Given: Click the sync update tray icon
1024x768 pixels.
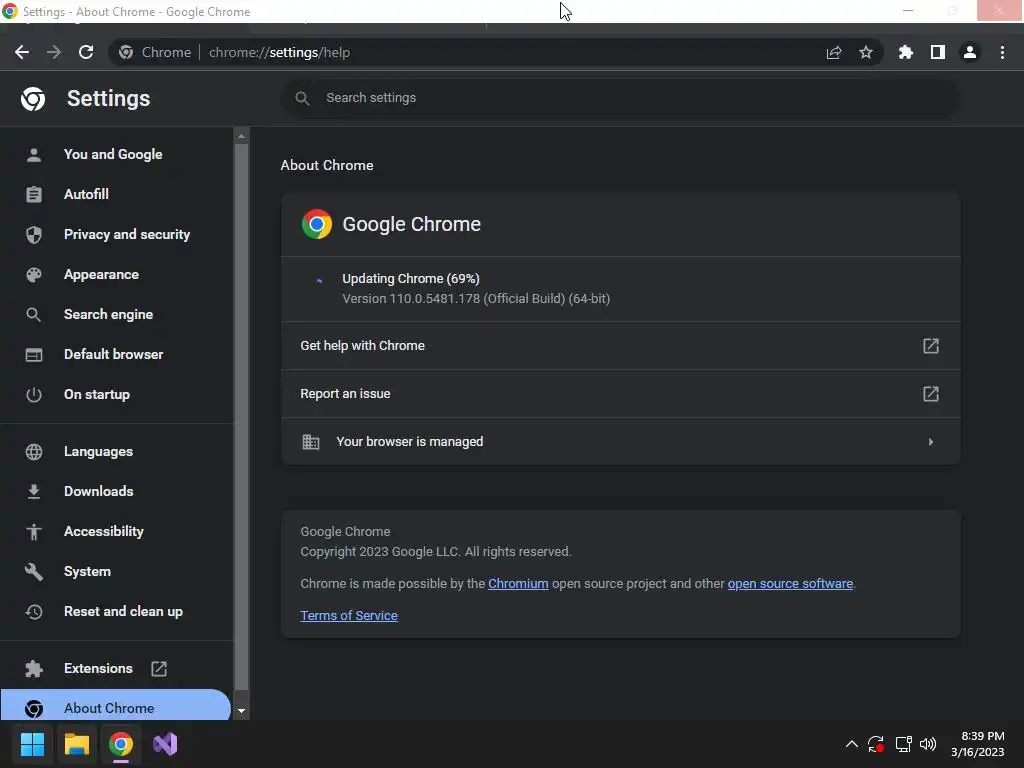Looking at the screenshot, I should coord(876,744).
